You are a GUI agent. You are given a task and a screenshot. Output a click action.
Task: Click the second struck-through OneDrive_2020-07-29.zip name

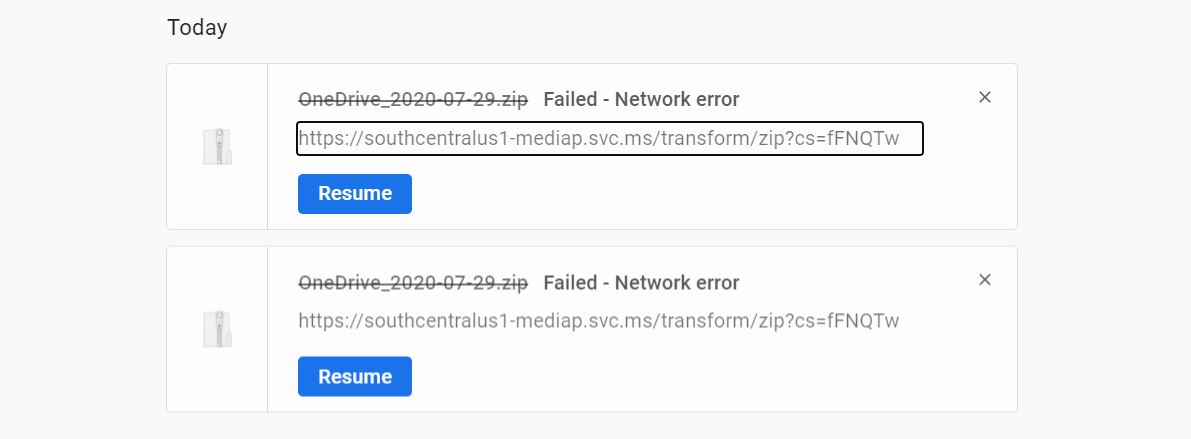[412, 283]
